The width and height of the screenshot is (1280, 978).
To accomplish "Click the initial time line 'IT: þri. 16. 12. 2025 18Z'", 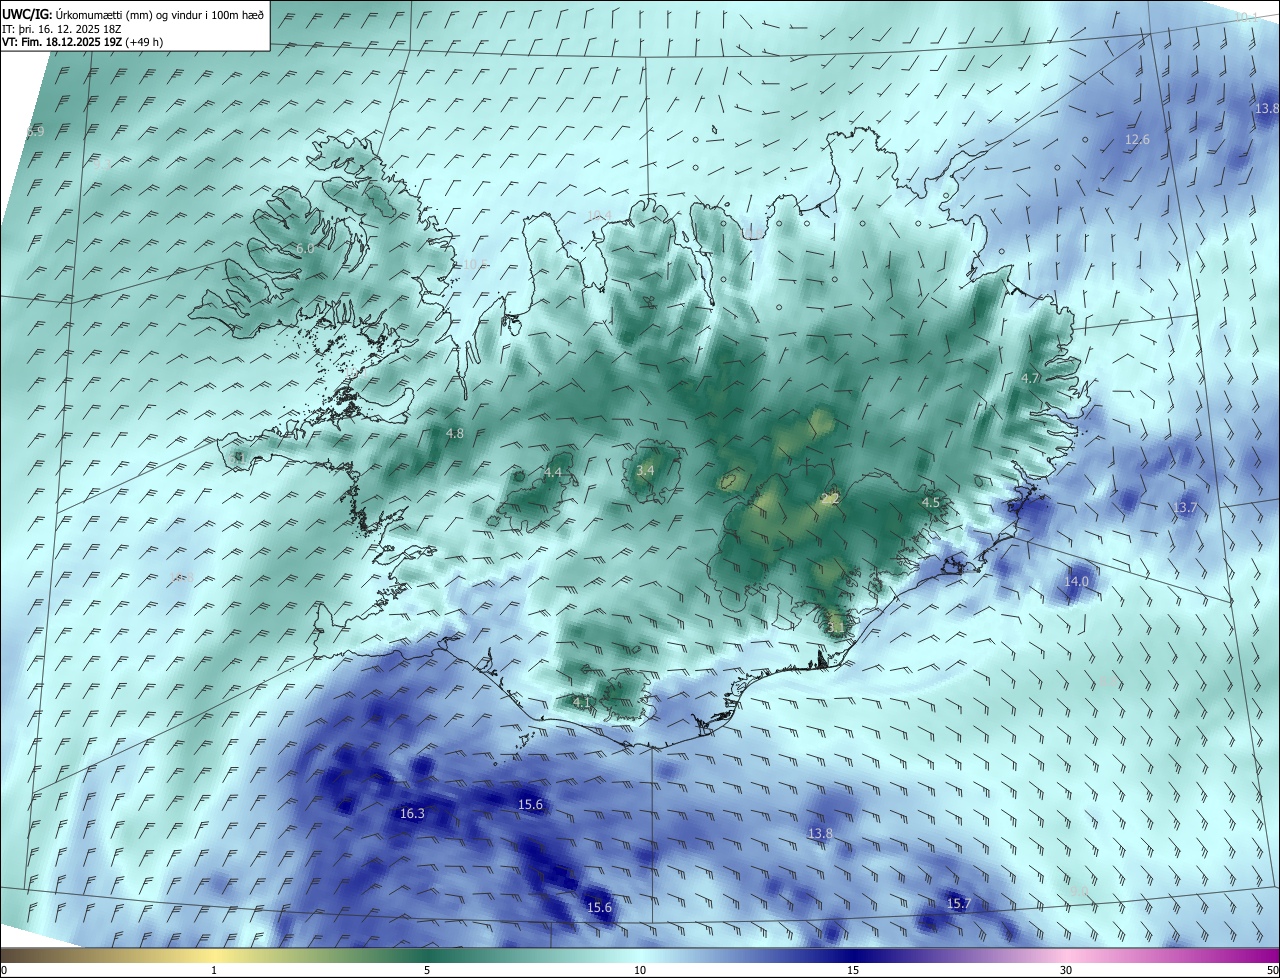I will pos(62,29).
